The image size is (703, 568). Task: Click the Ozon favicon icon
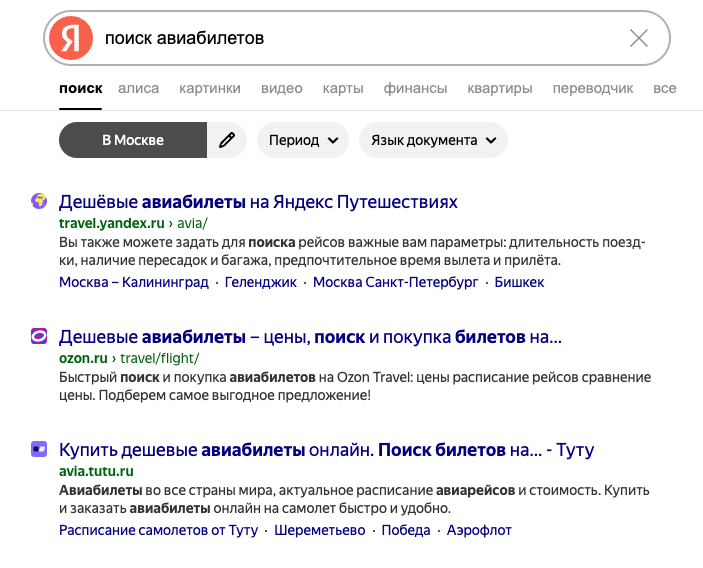point(40,336)
